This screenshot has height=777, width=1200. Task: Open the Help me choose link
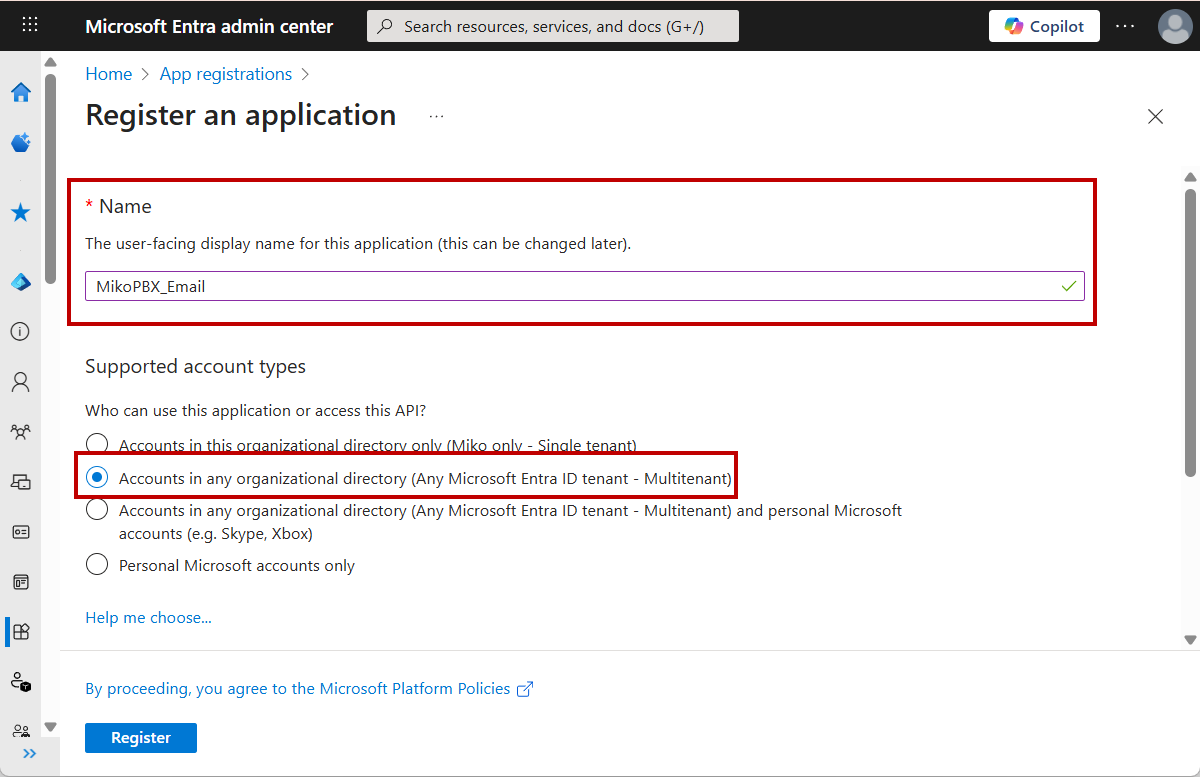148,618
